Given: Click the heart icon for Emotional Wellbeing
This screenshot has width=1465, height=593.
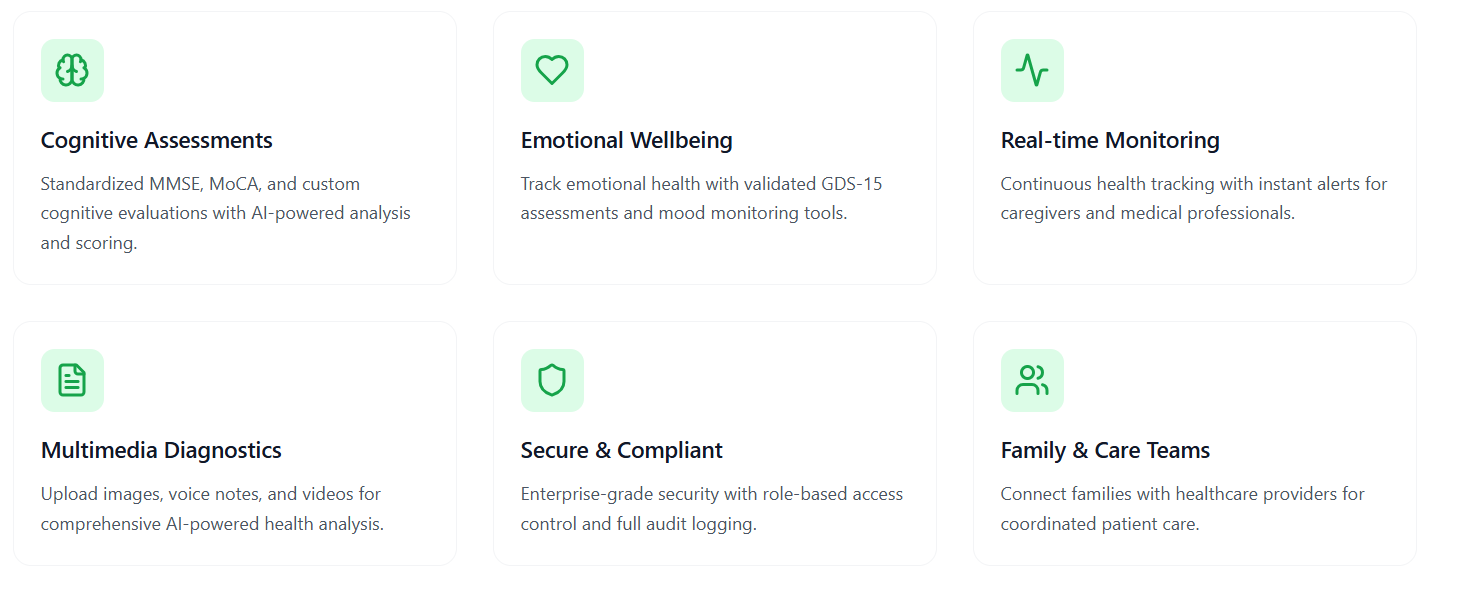Looking at the screenshot, I should click(551, 70).
